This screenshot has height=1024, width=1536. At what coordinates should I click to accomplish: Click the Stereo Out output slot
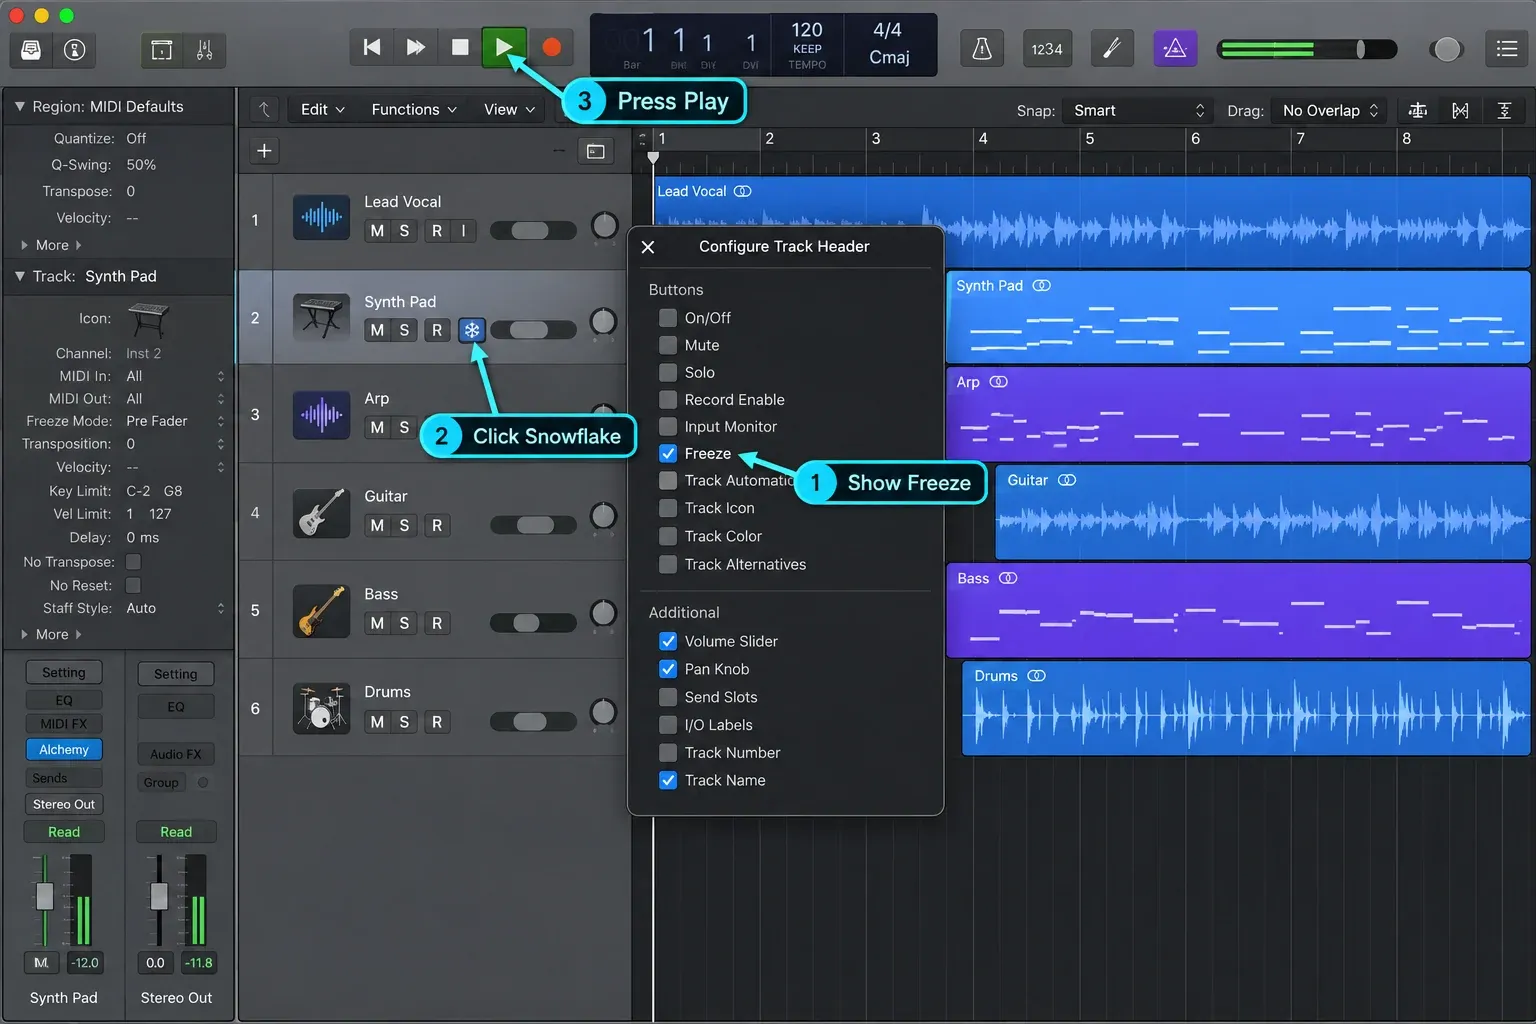tap(64, 804)
